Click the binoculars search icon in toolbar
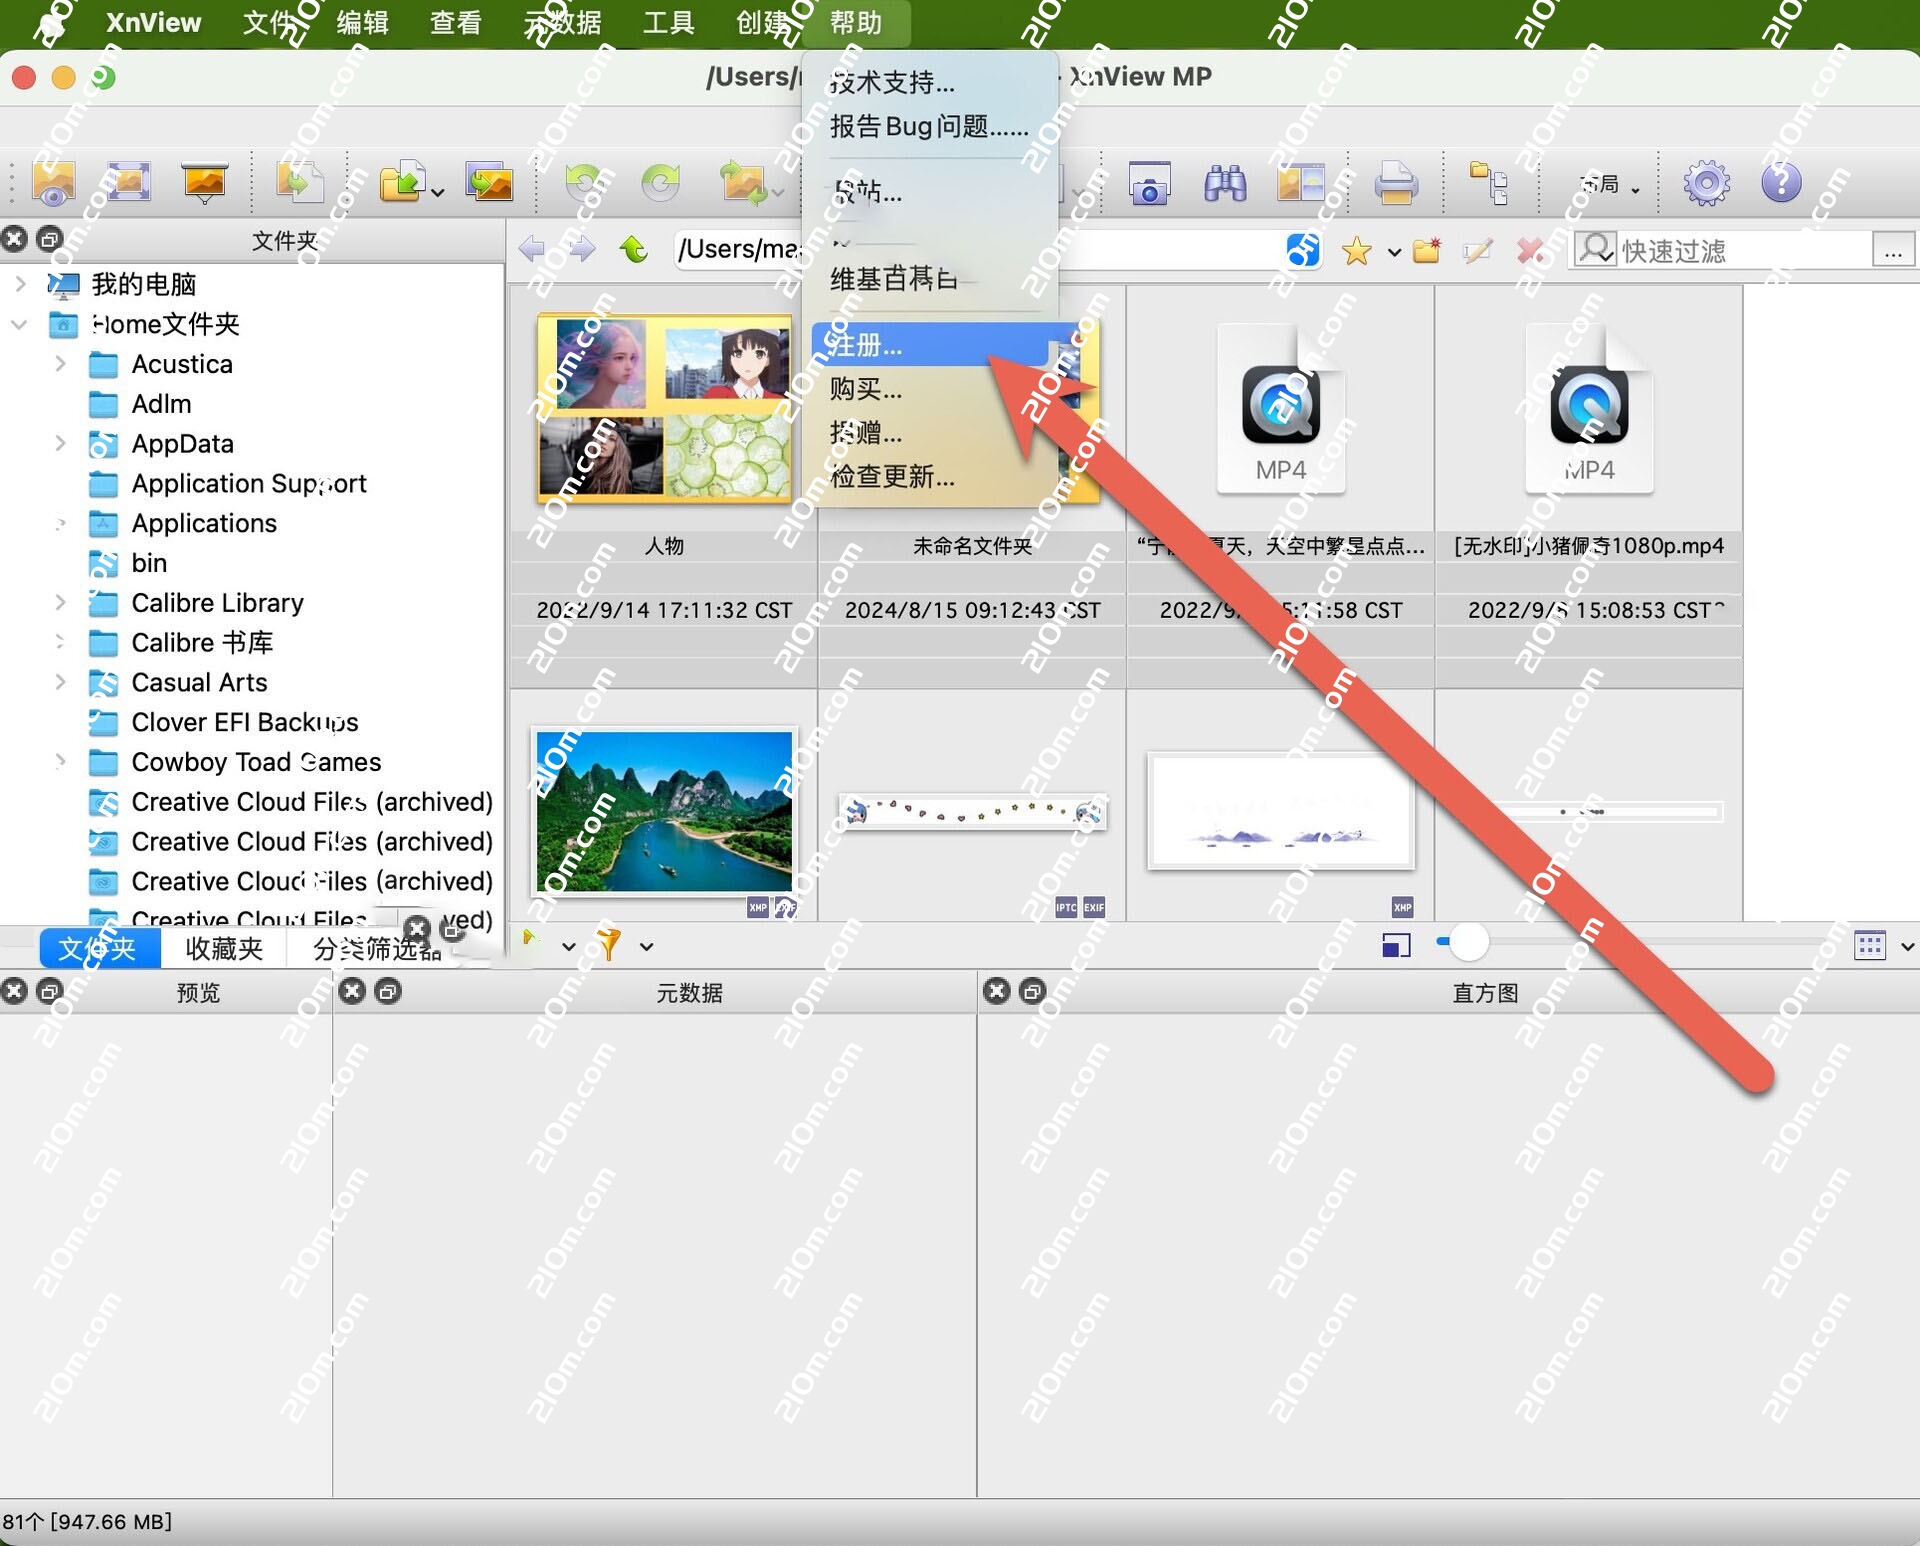Image resolution: width=1920 pixels, height=1546 pixels. click(x=1224, y=183)
